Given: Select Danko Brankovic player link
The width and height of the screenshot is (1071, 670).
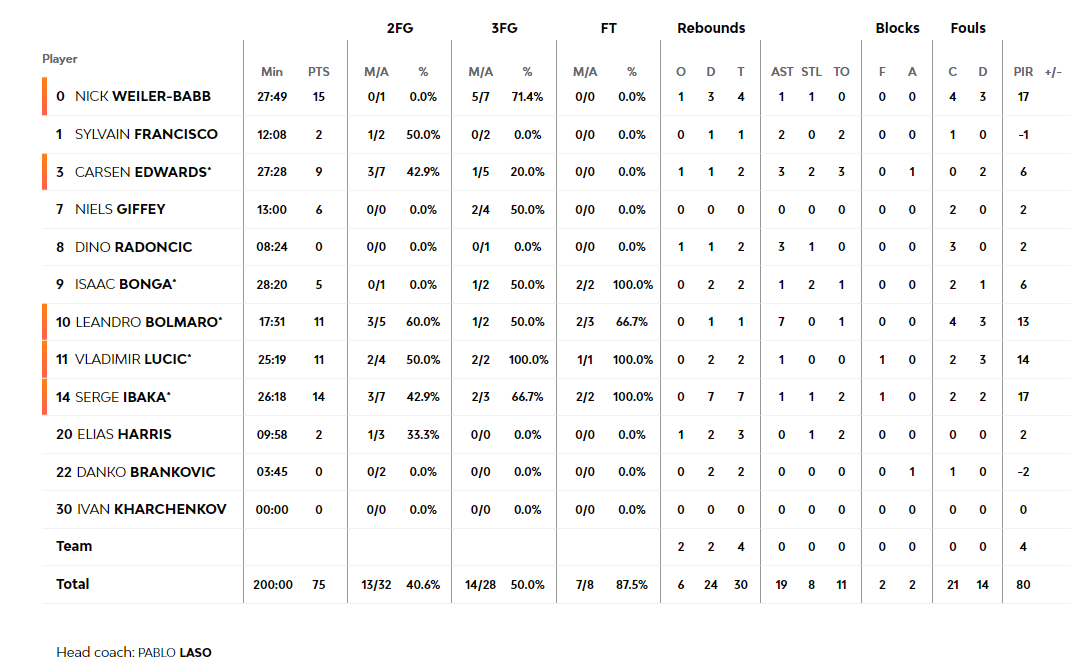Looking at the screenshot, I should 146,472.
